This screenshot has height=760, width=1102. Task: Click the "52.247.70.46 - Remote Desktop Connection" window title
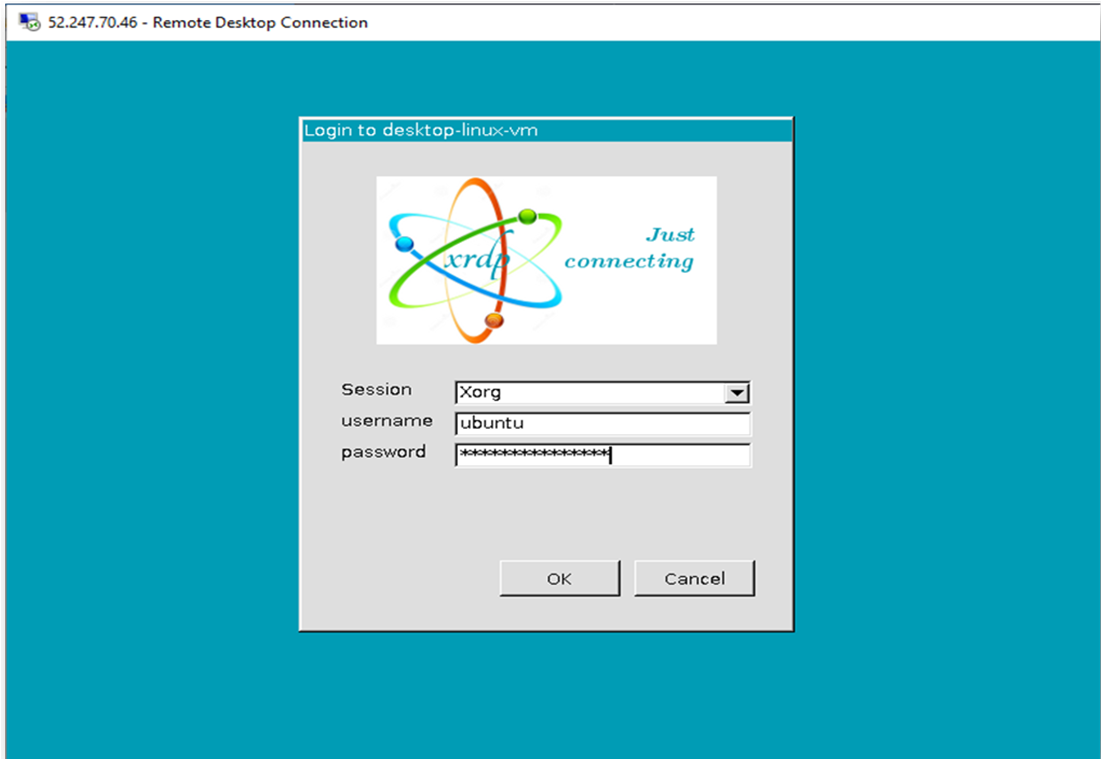208,22
